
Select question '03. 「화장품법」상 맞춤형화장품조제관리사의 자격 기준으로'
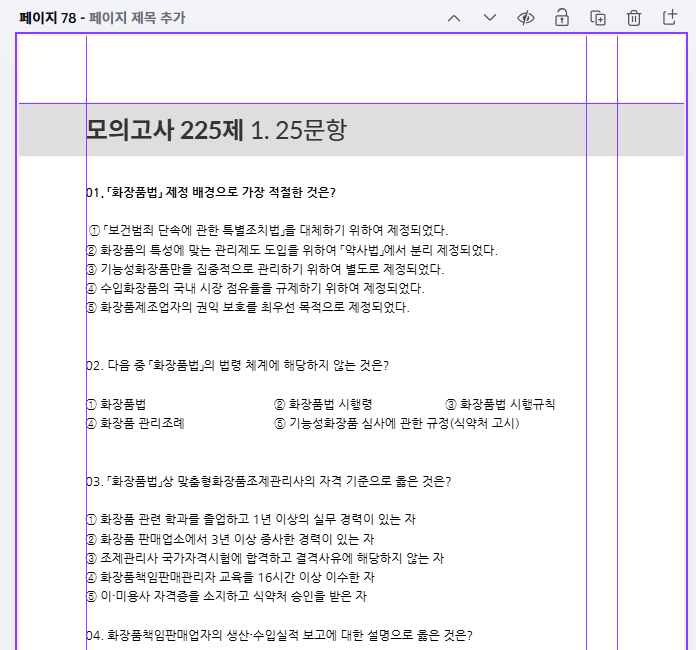(x=269, y=481)
